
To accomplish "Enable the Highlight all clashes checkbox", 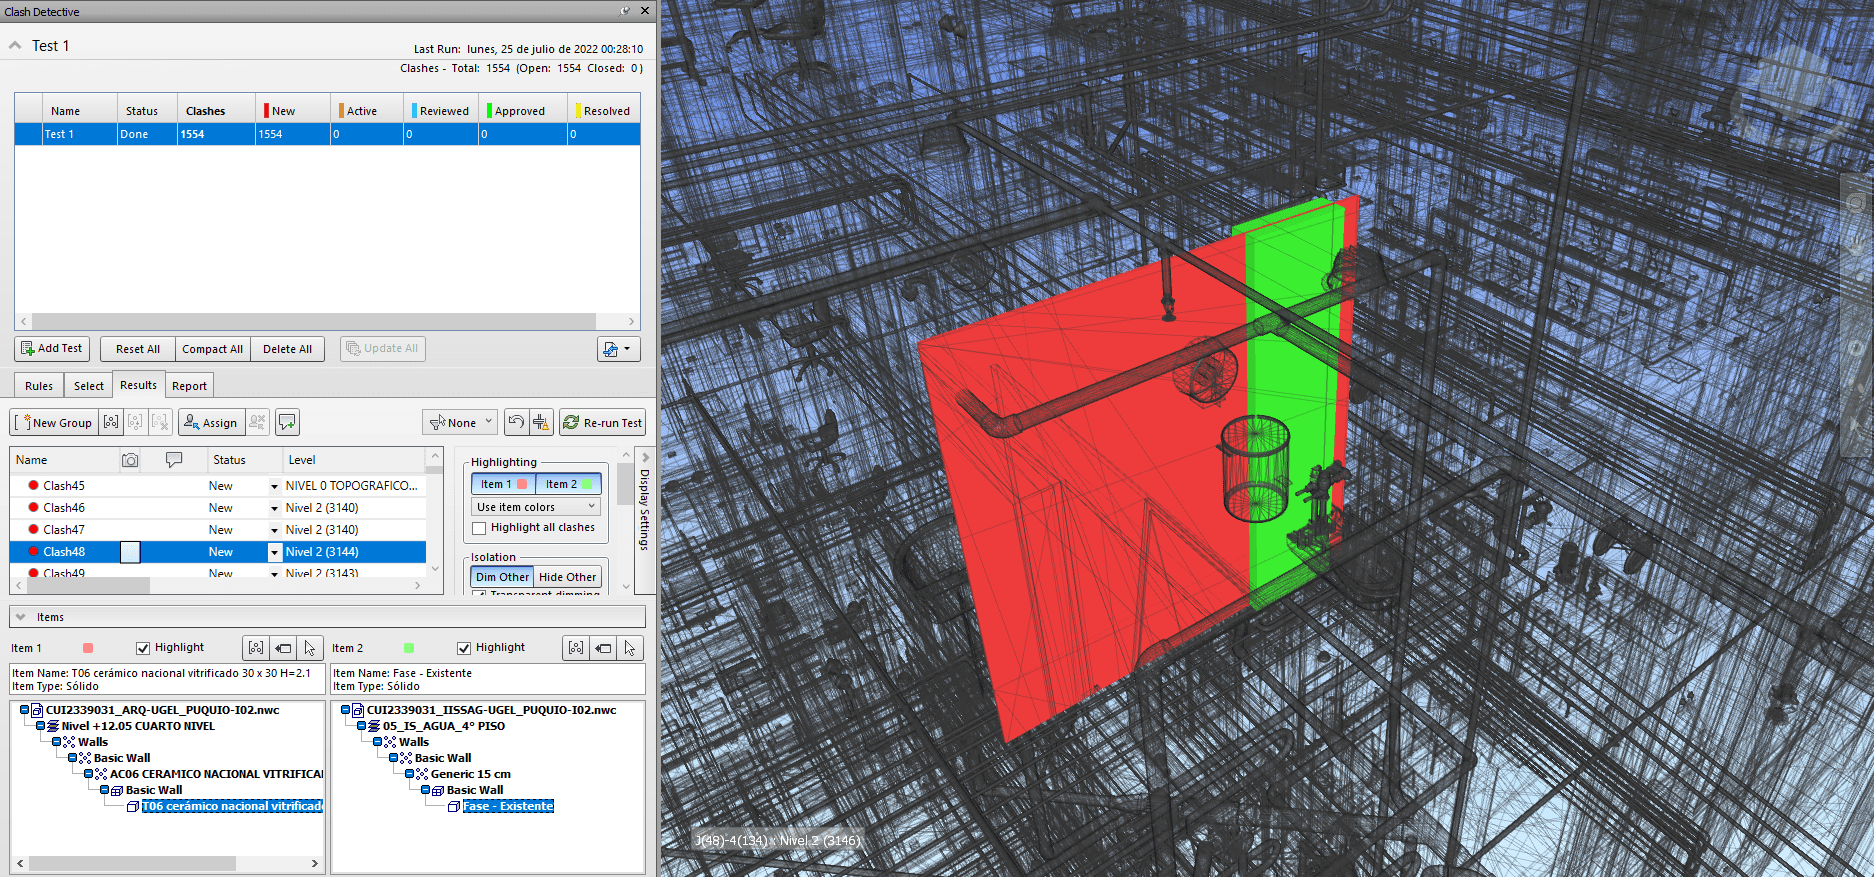I will (479, 528).
